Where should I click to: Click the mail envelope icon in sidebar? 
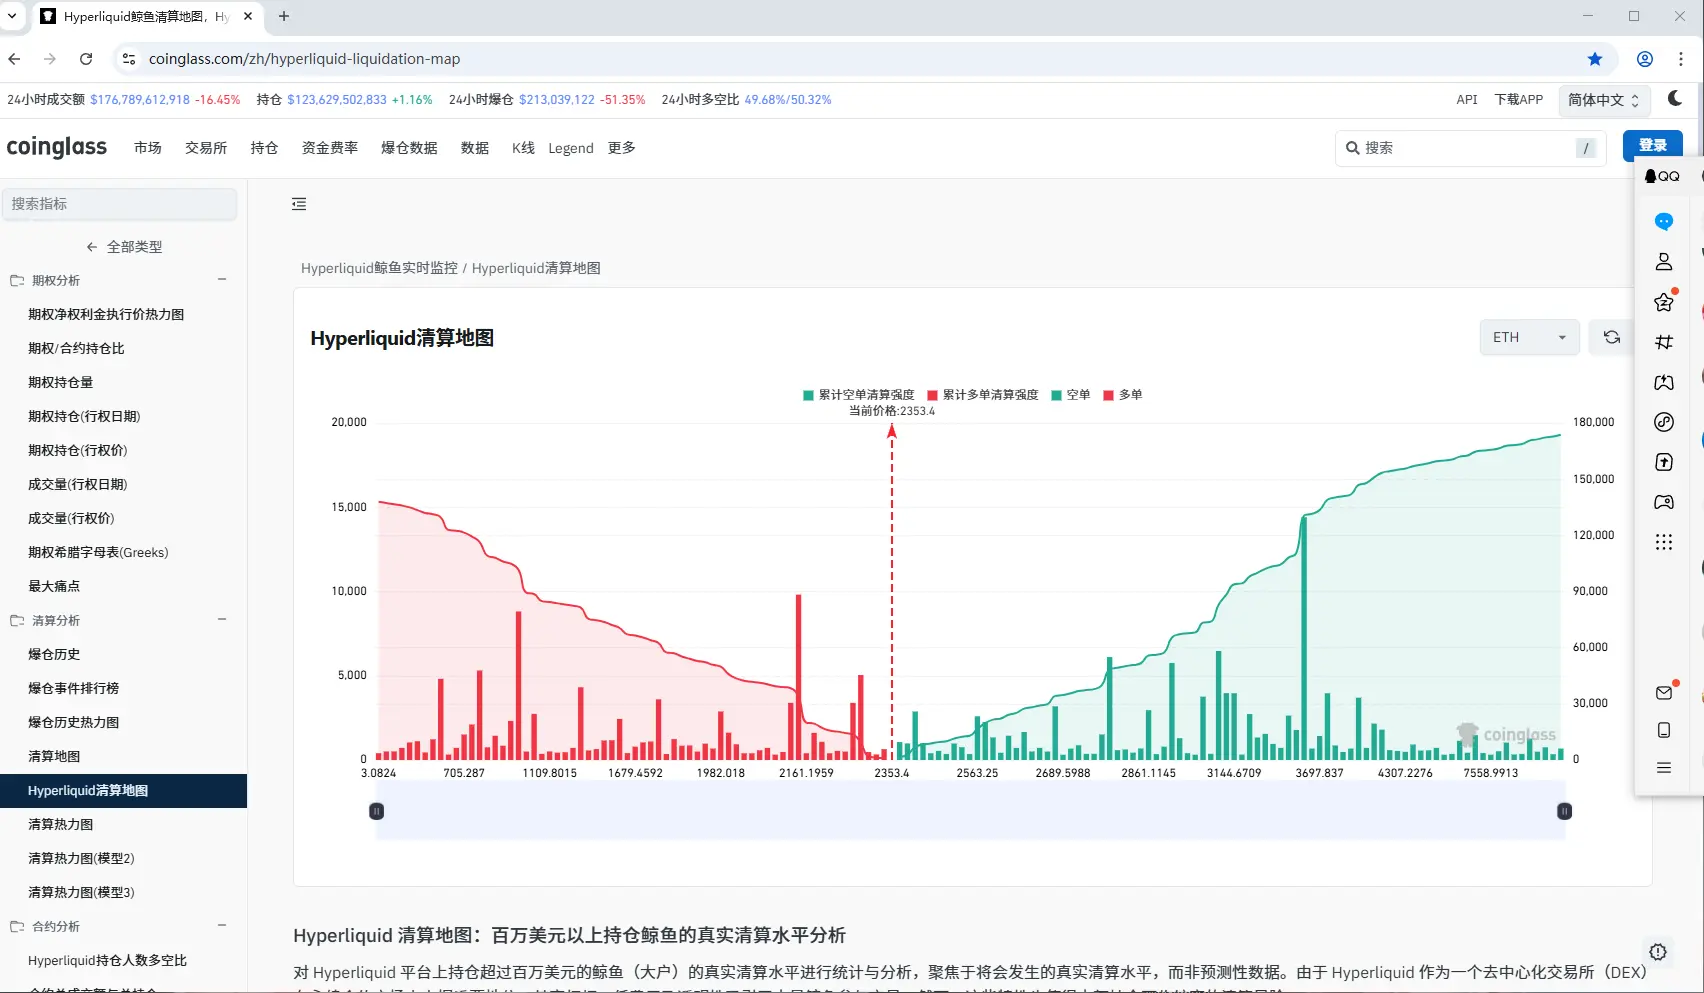click(1664, 692)
